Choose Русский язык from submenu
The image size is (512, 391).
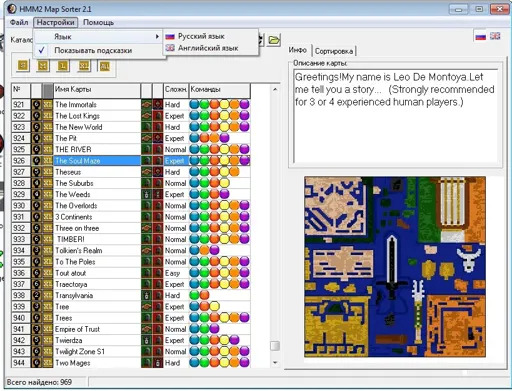211,36
